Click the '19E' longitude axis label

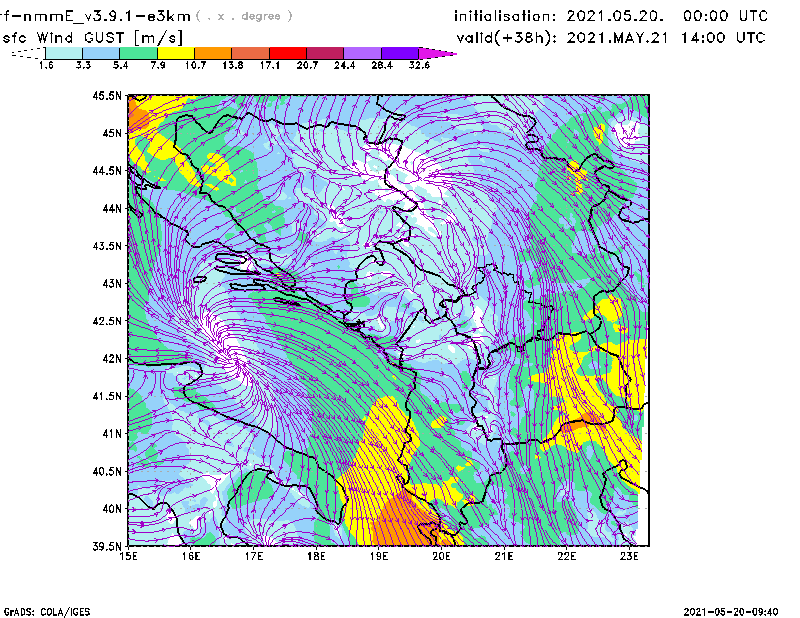coord(379,556)
